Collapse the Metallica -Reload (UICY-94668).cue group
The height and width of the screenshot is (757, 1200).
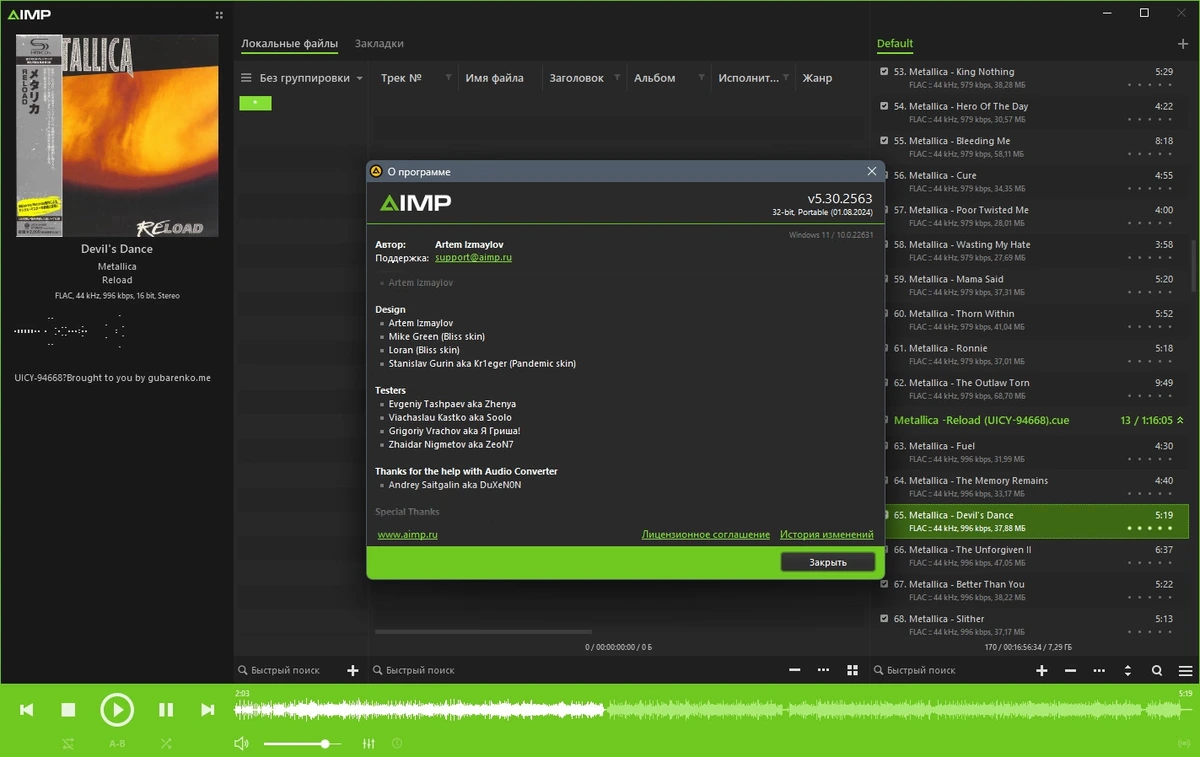1180,421
